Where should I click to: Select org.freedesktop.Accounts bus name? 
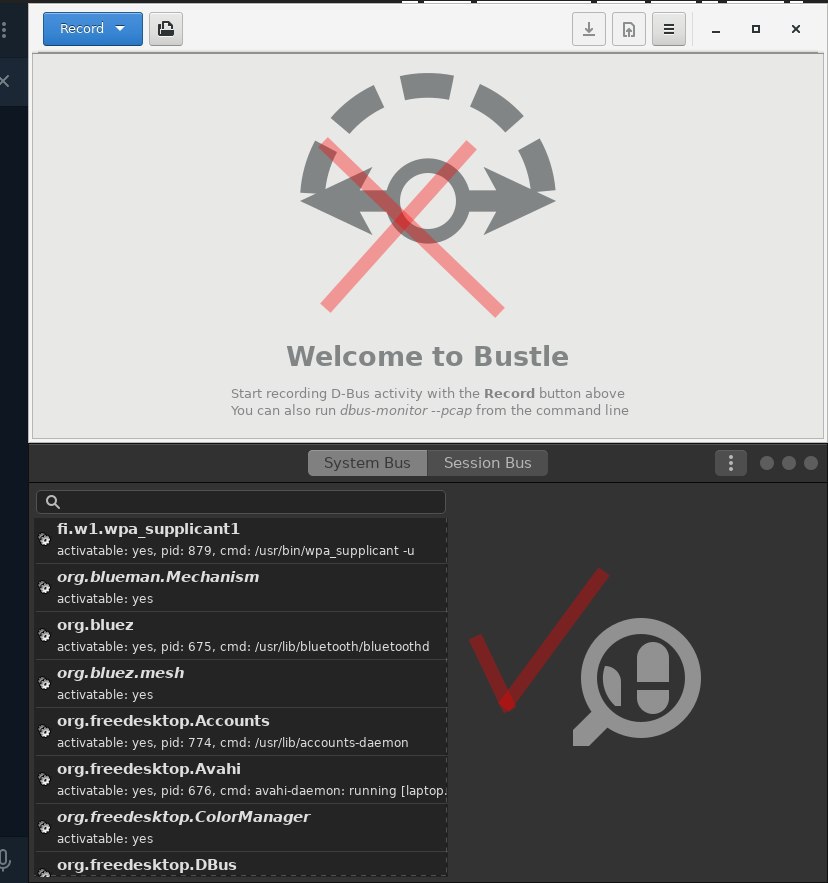pos(241,731)
